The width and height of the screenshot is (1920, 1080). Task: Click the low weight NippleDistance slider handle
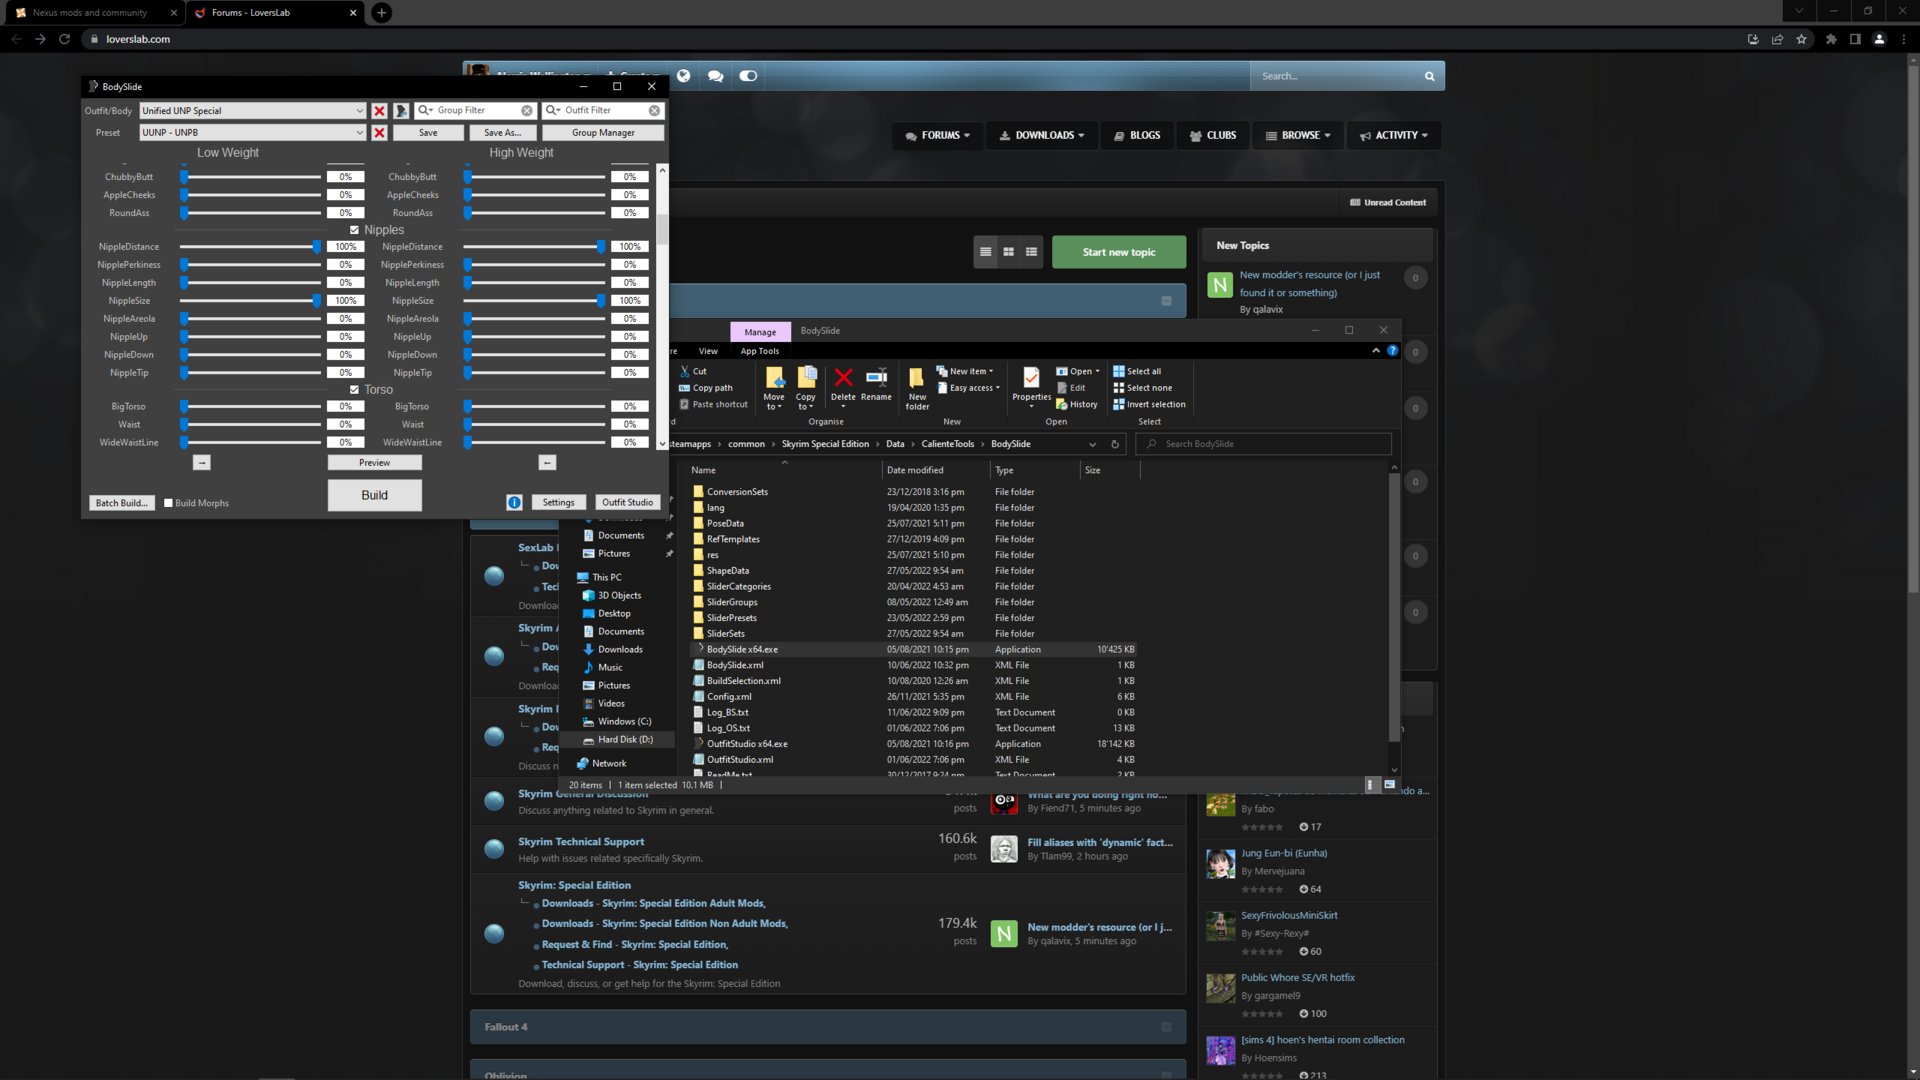(317, 247)
